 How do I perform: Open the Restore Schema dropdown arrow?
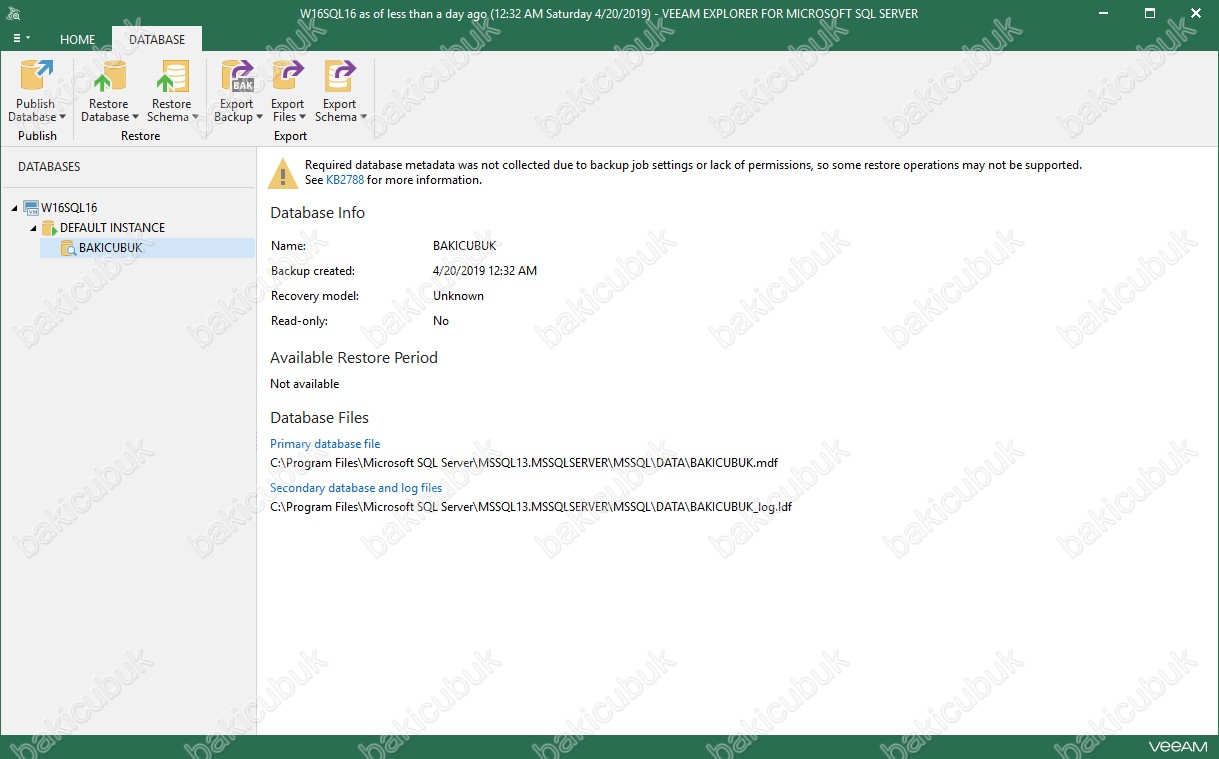coord(195,118)
